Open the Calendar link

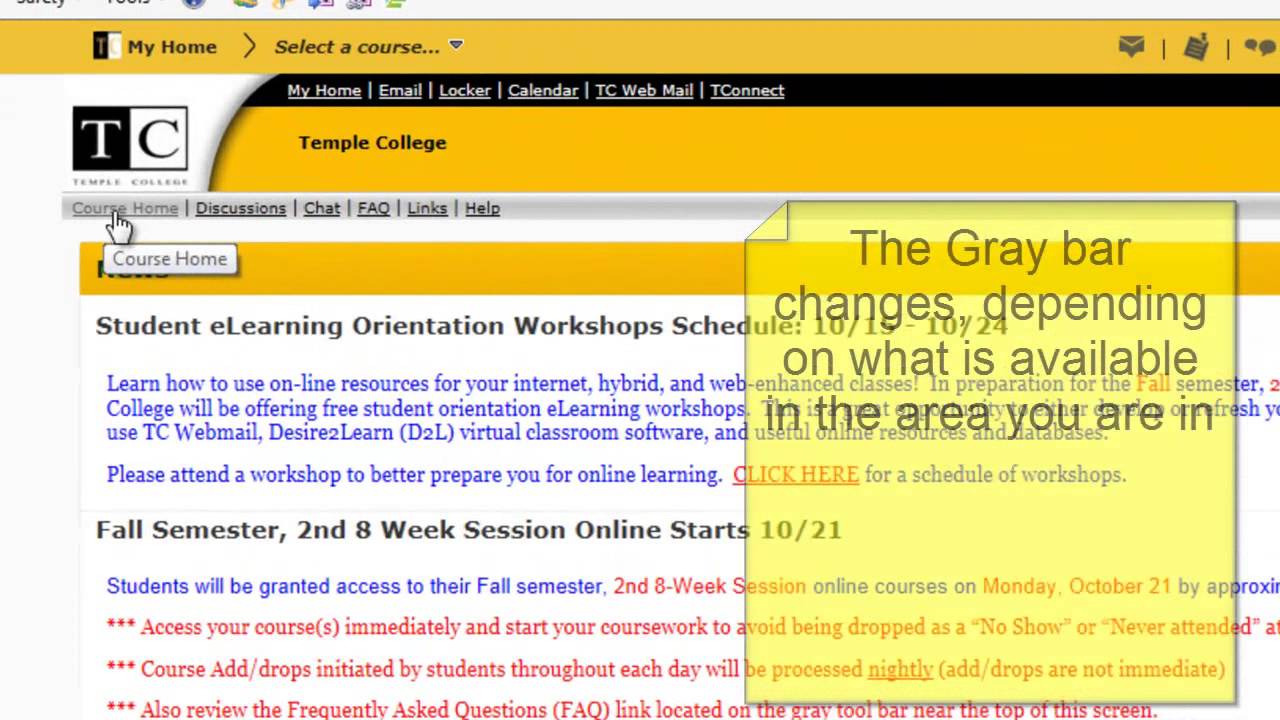coord(543,90)
